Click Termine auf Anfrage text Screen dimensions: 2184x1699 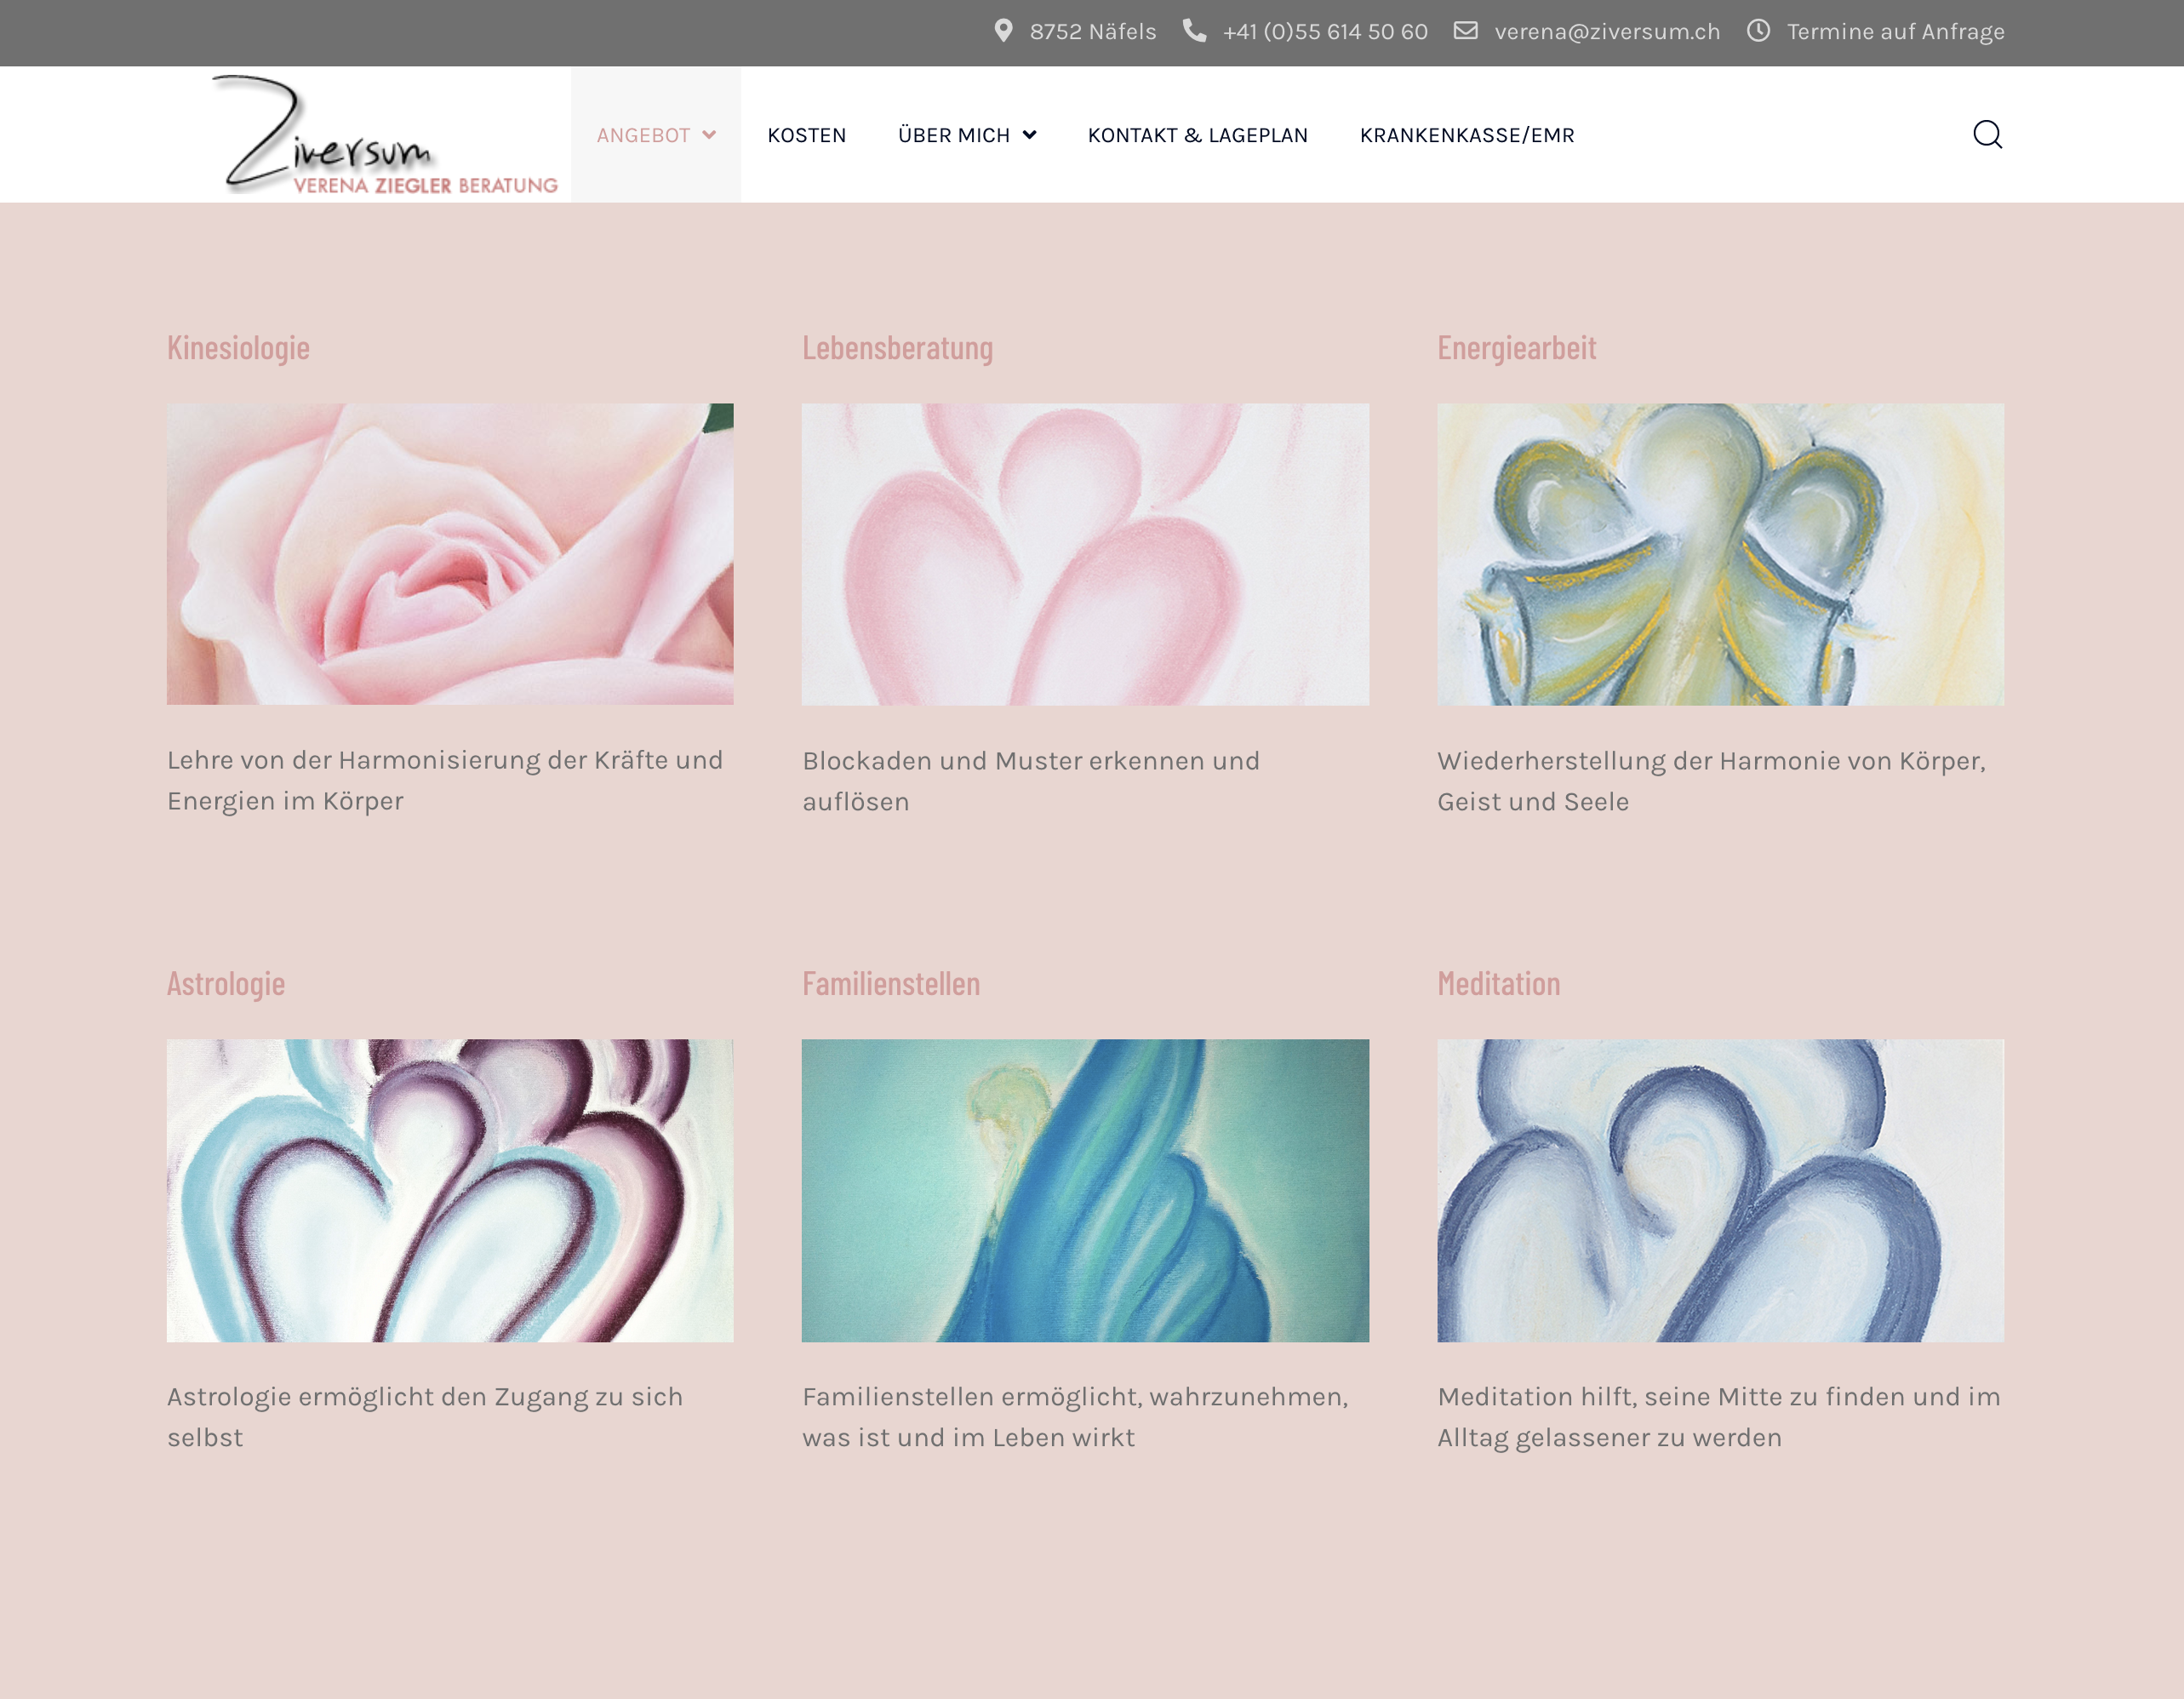point(1895,32)
